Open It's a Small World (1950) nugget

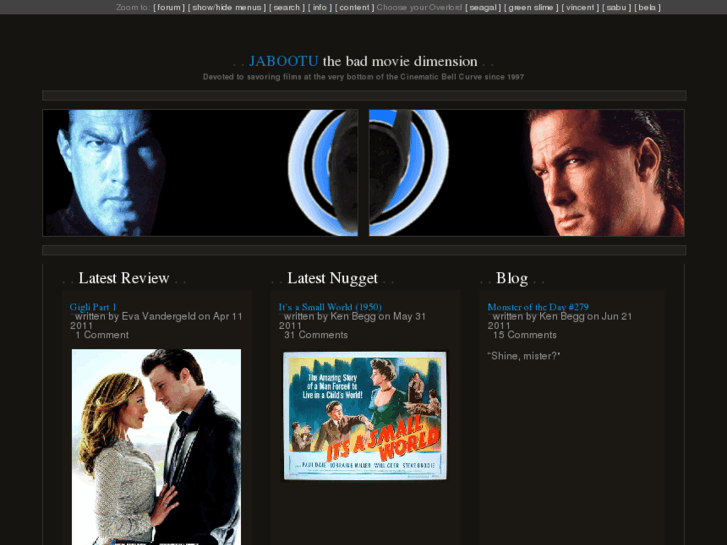[330, 307]
